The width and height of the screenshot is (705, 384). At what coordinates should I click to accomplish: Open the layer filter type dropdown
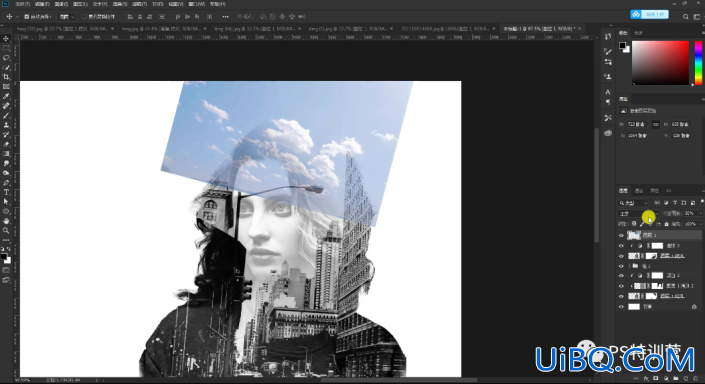click(633, 203)
